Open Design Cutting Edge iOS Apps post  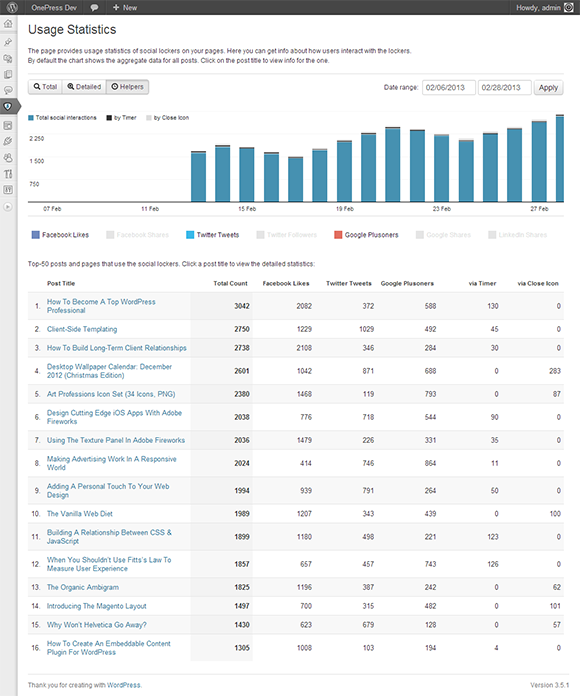pyautogui.click(x=114, y=417)
